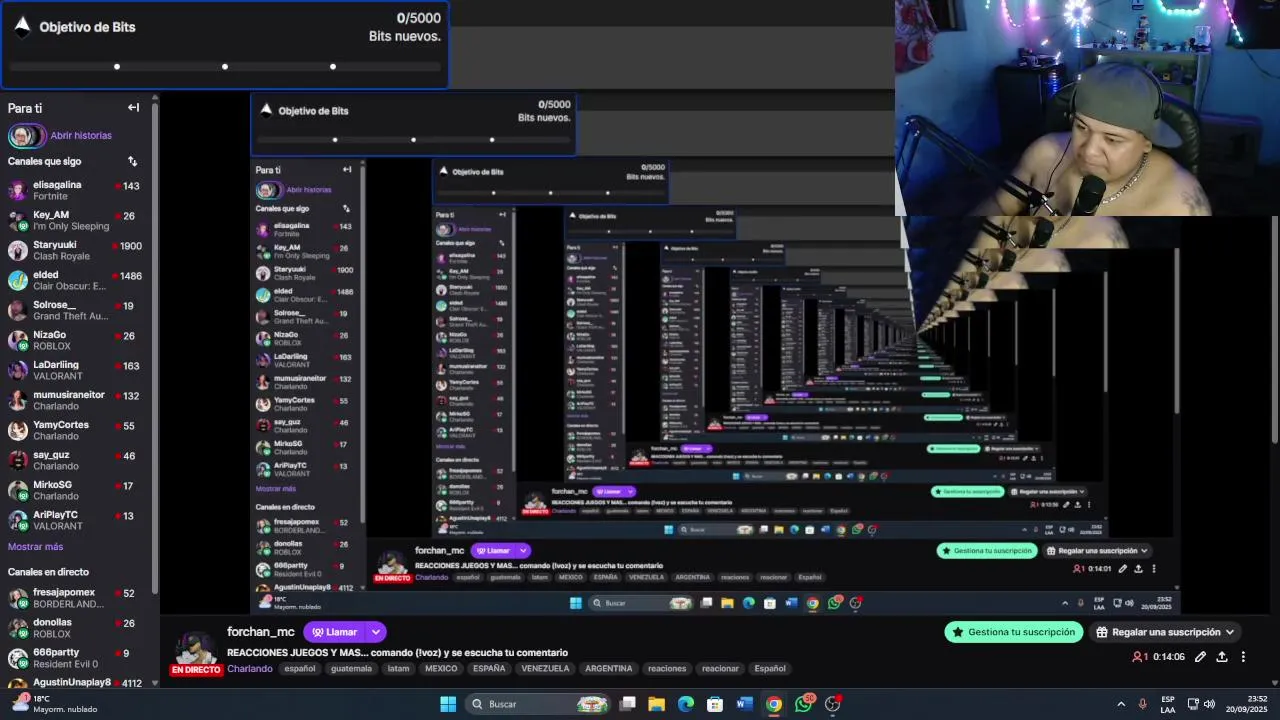Viewport: 1280px width, 720px height.
Task: Click the Bits icon beside Objetivo de Bits
Action: (x=22, y=27)
